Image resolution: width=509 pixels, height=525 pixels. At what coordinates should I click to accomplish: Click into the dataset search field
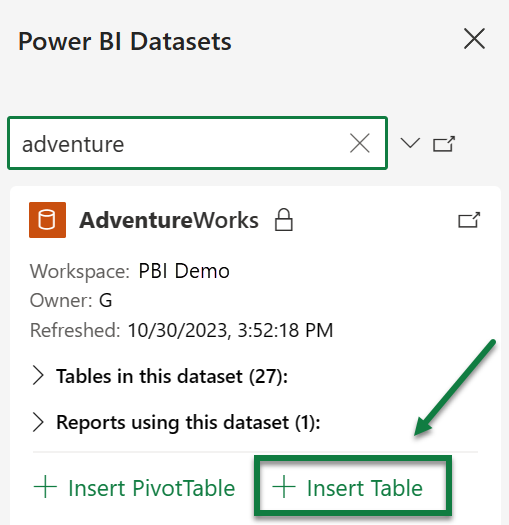click(x=197, y=143)
